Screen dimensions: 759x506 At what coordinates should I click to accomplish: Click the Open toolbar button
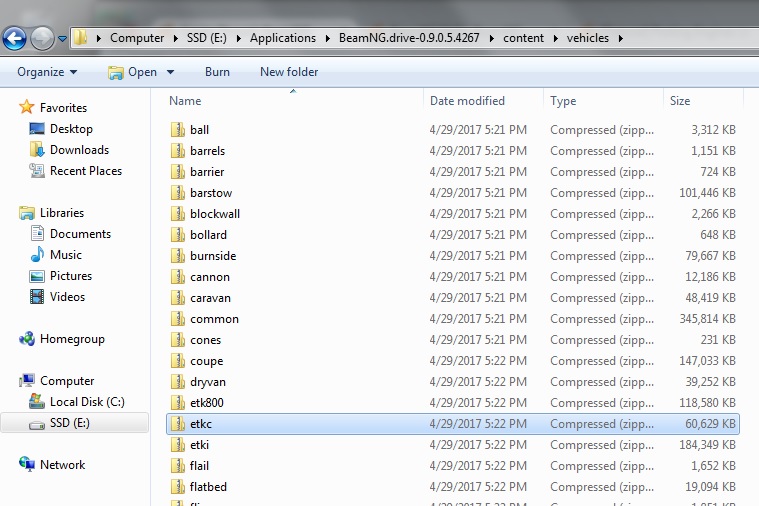pyautogui.click(x=133, y=72)
